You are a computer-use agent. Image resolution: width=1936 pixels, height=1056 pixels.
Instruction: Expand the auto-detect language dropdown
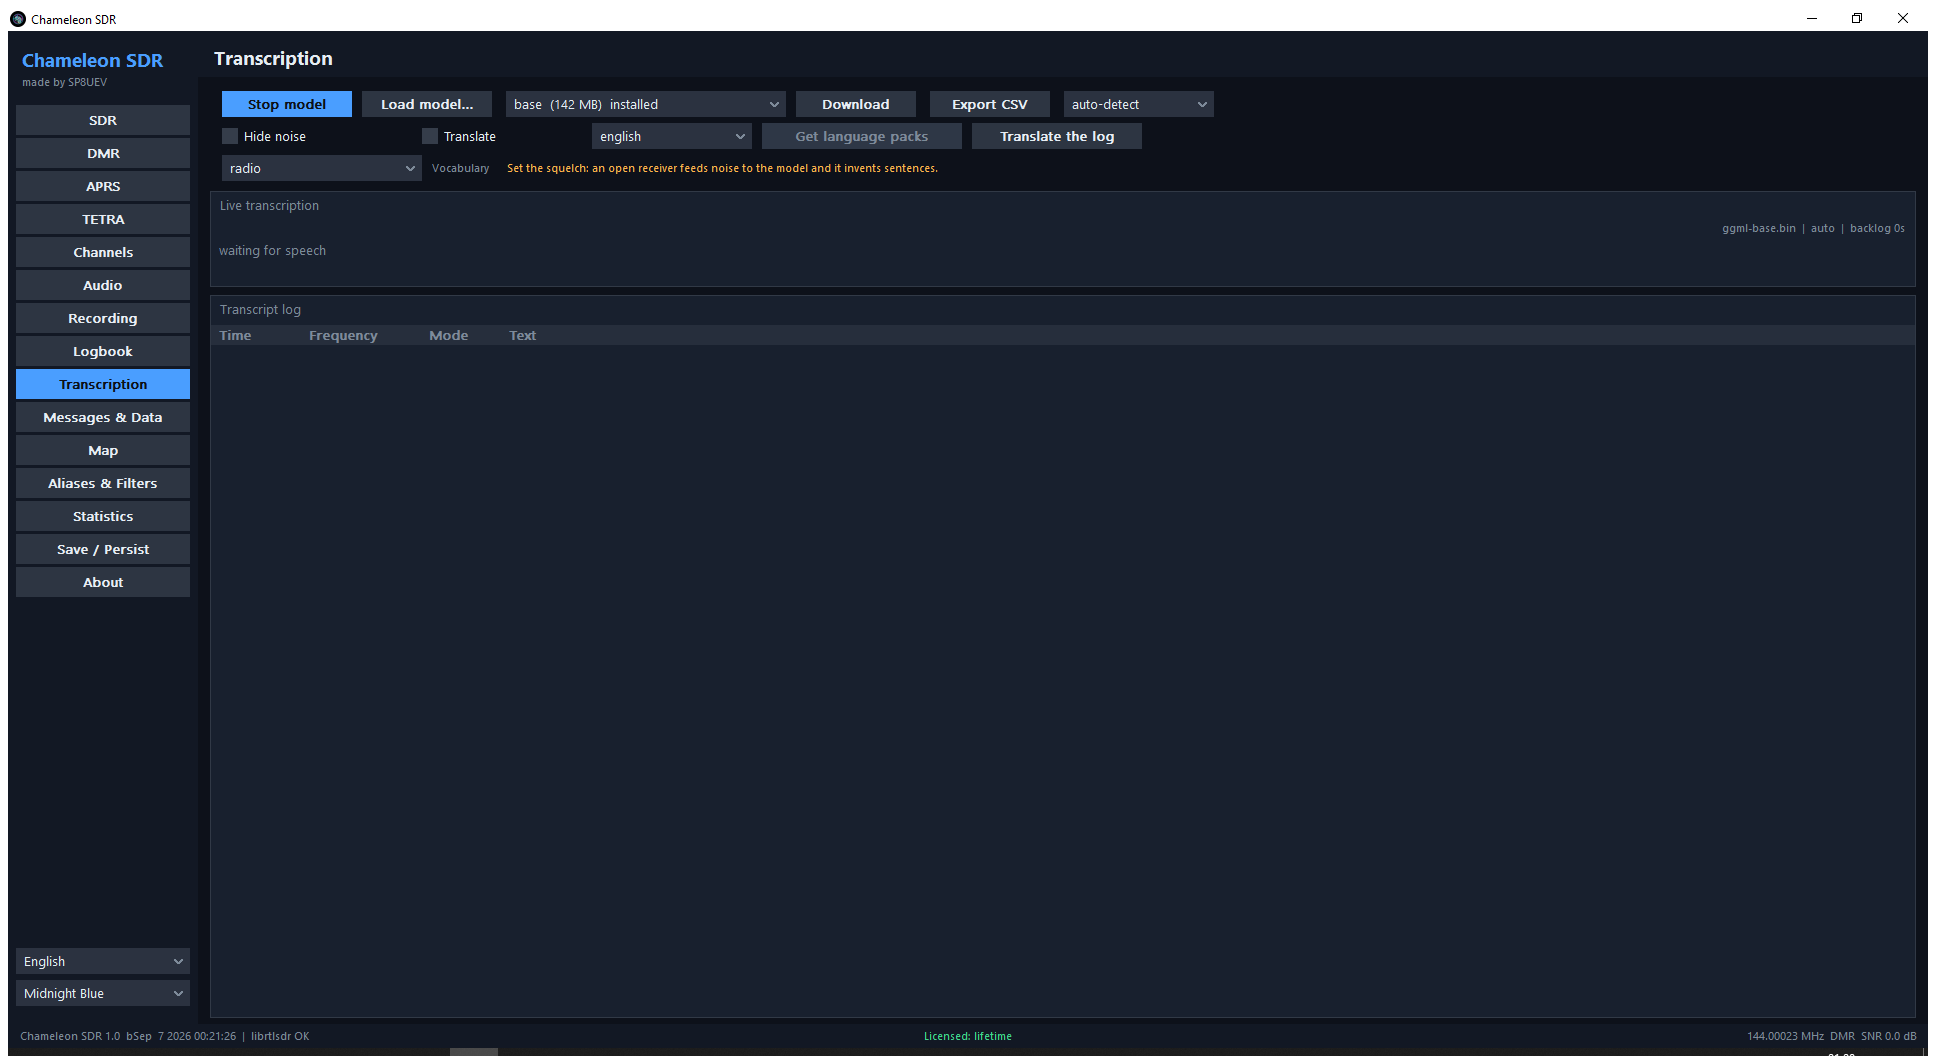(x=1138, y=104)
